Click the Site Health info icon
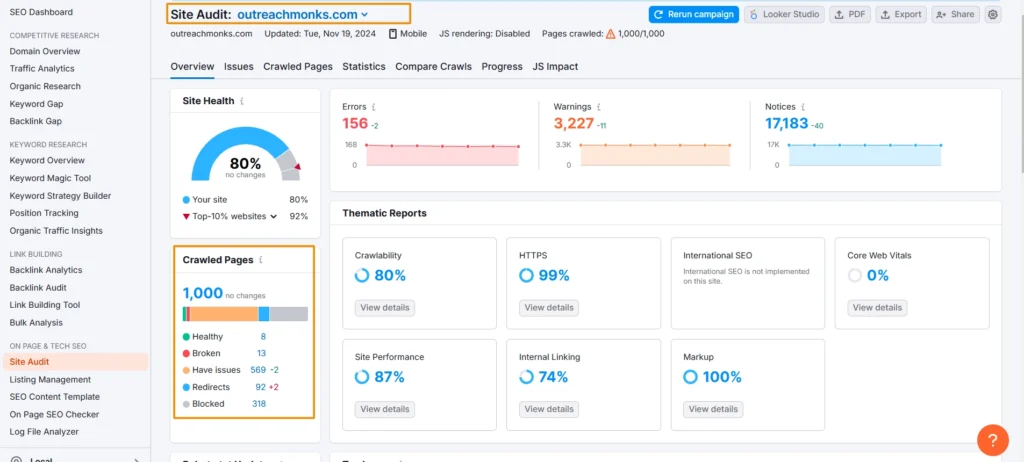The height and width of the screenshot is (462, 1024). (x=242, y=101)
